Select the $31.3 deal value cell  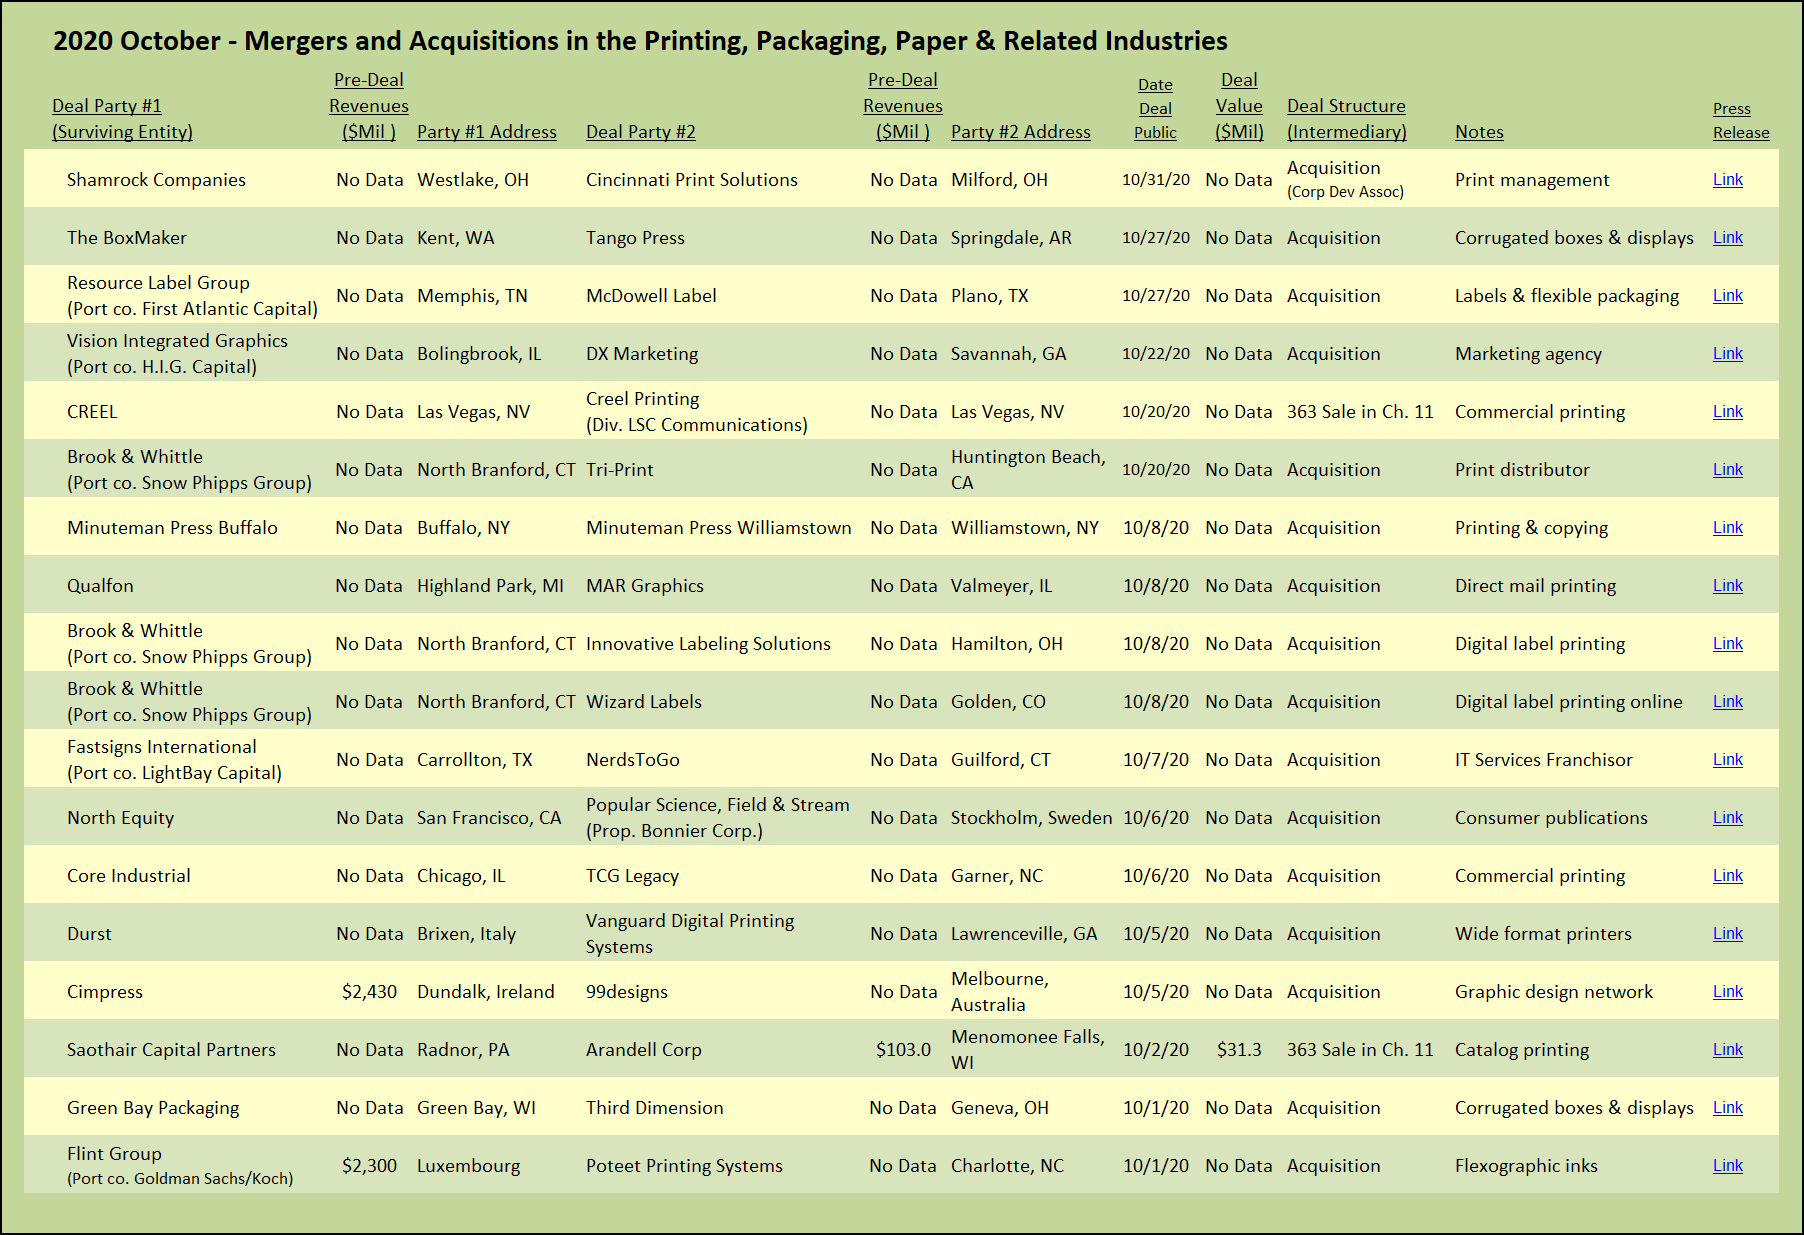pos(1239,1050)
